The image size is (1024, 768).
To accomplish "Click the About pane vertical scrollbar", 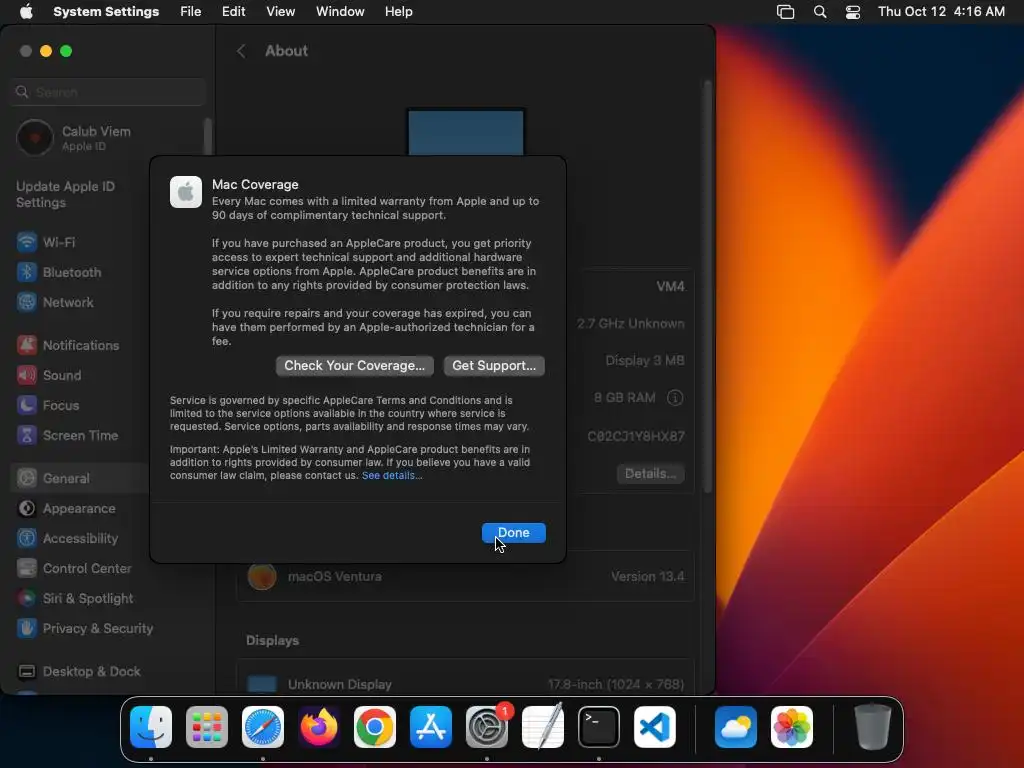I will (x=708, y=286).
